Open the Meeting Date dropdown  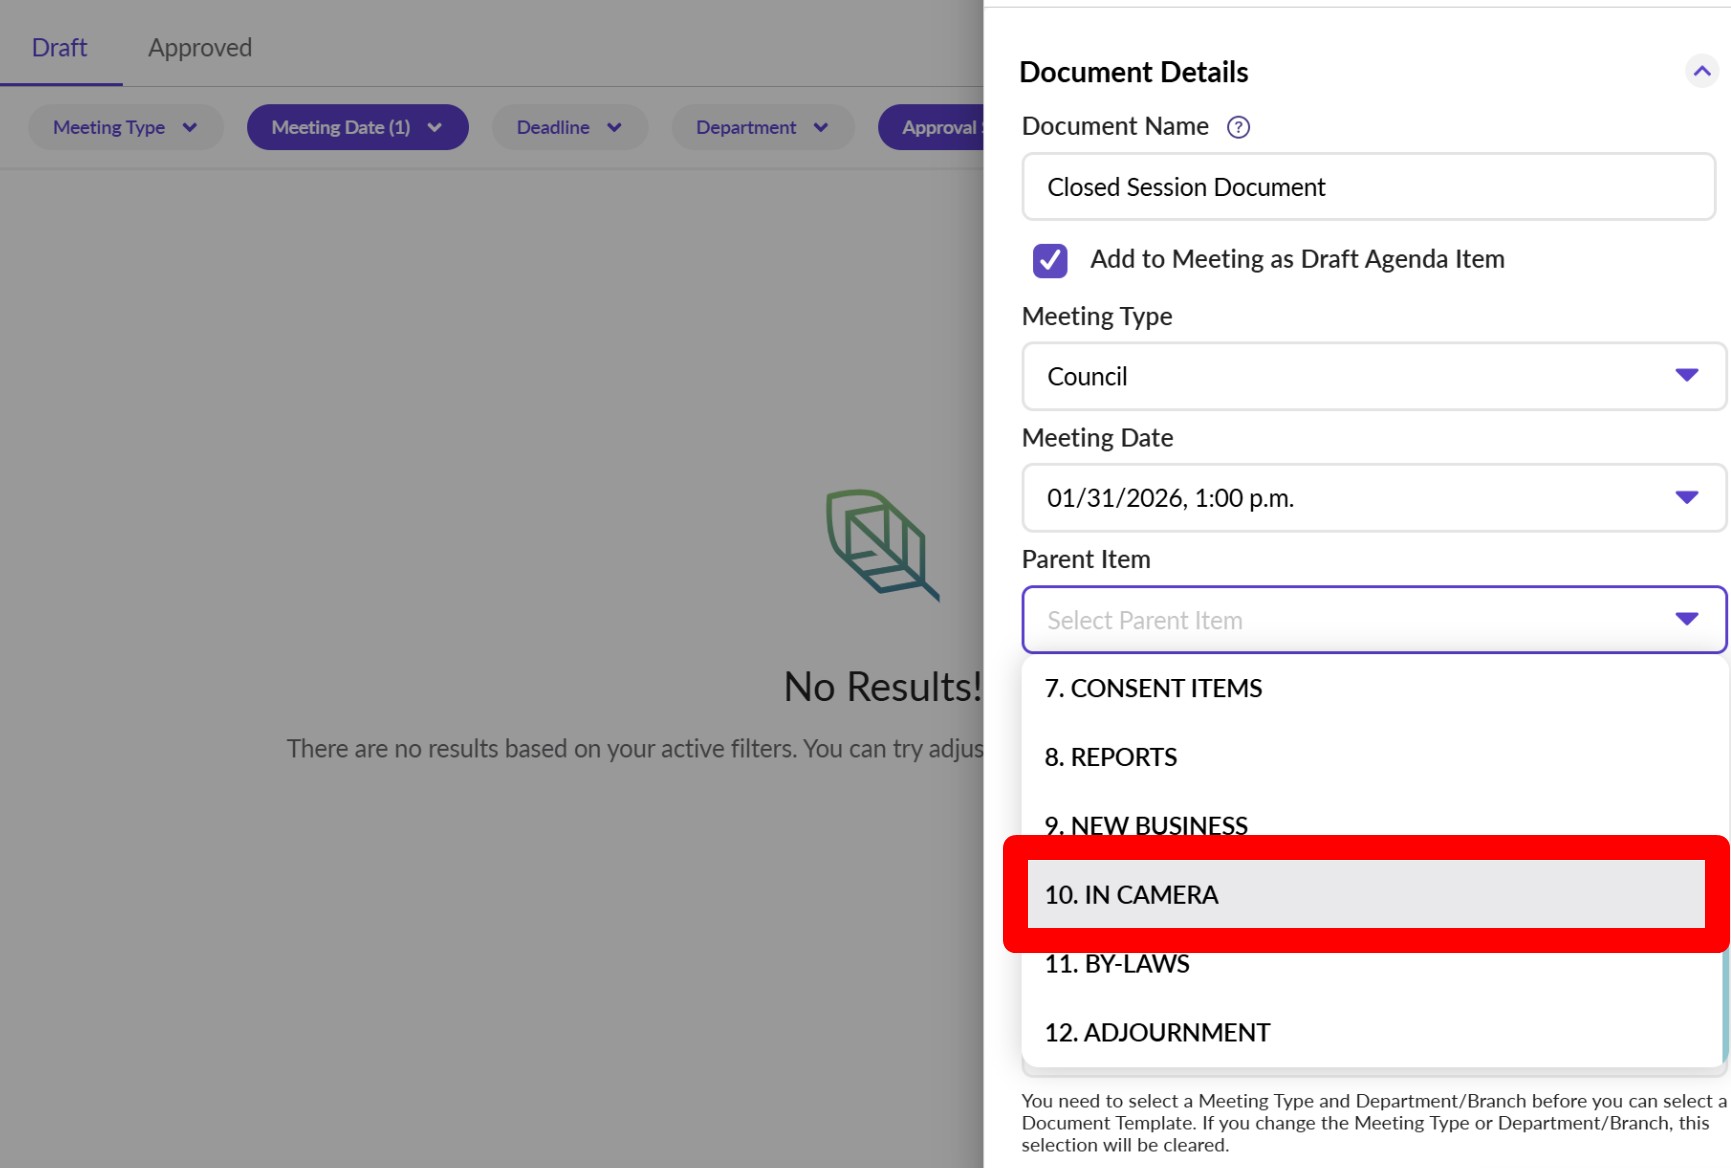[1373, 498]
